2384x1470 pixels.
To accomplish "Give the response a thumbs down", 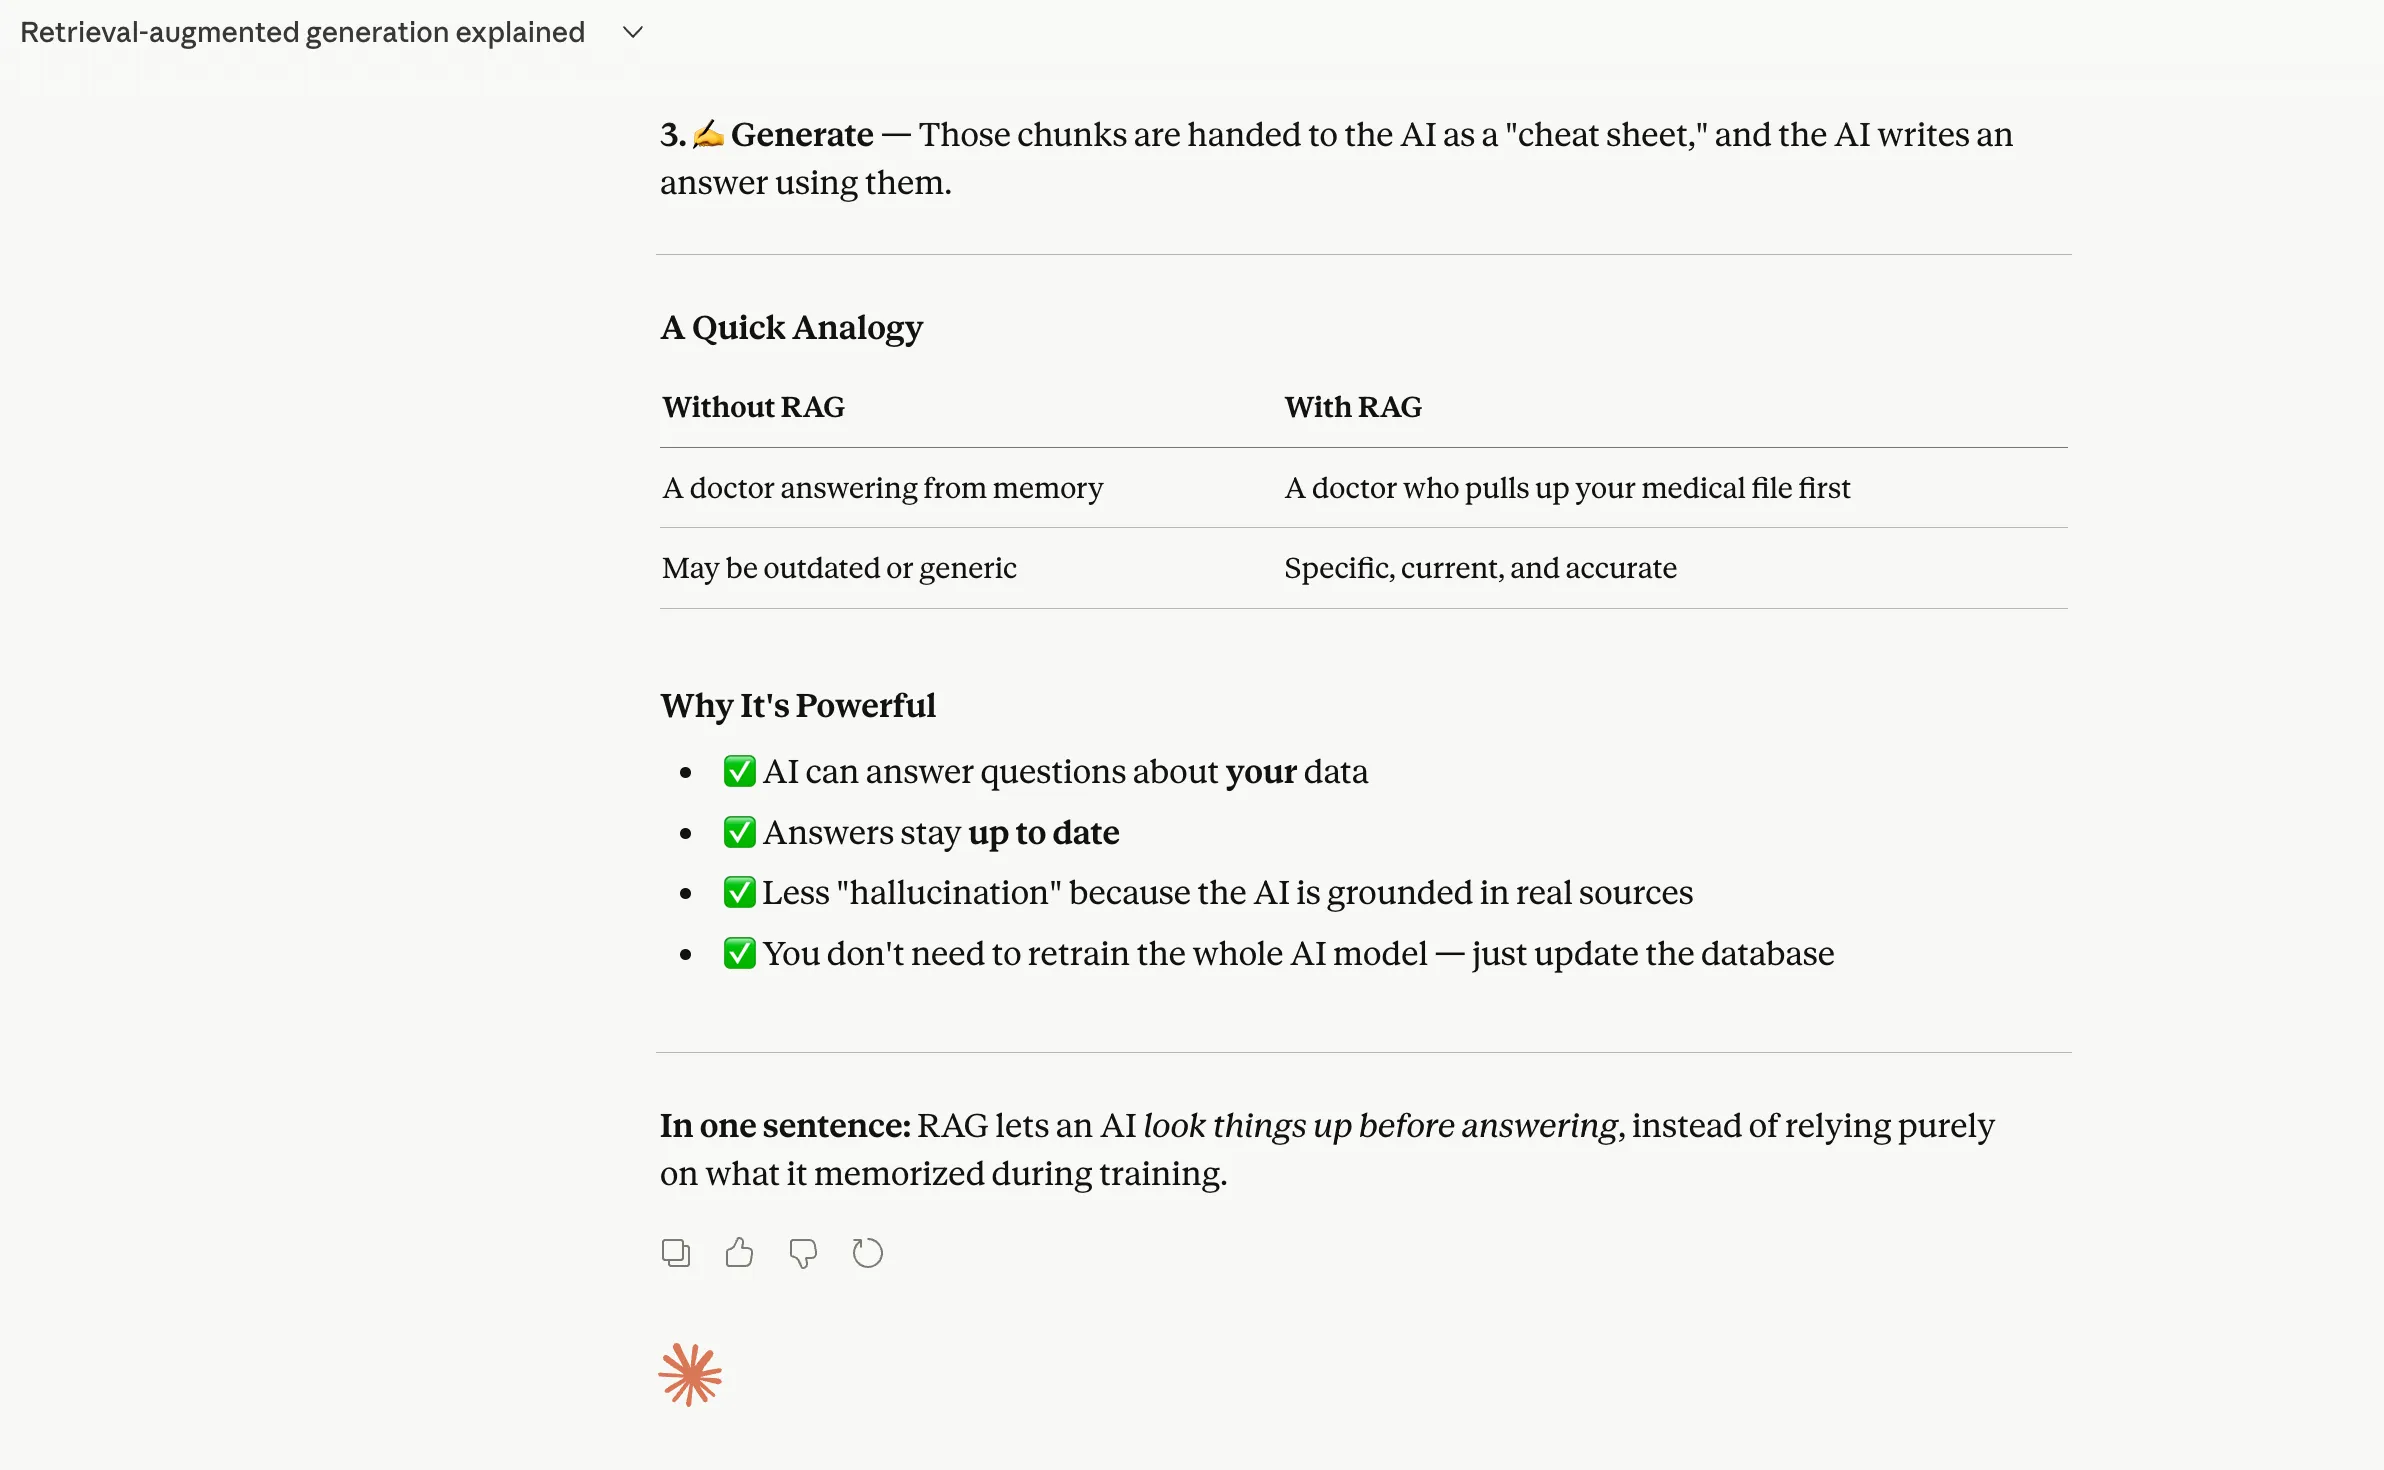I will pyautogui.click(x=803, y=1252).
